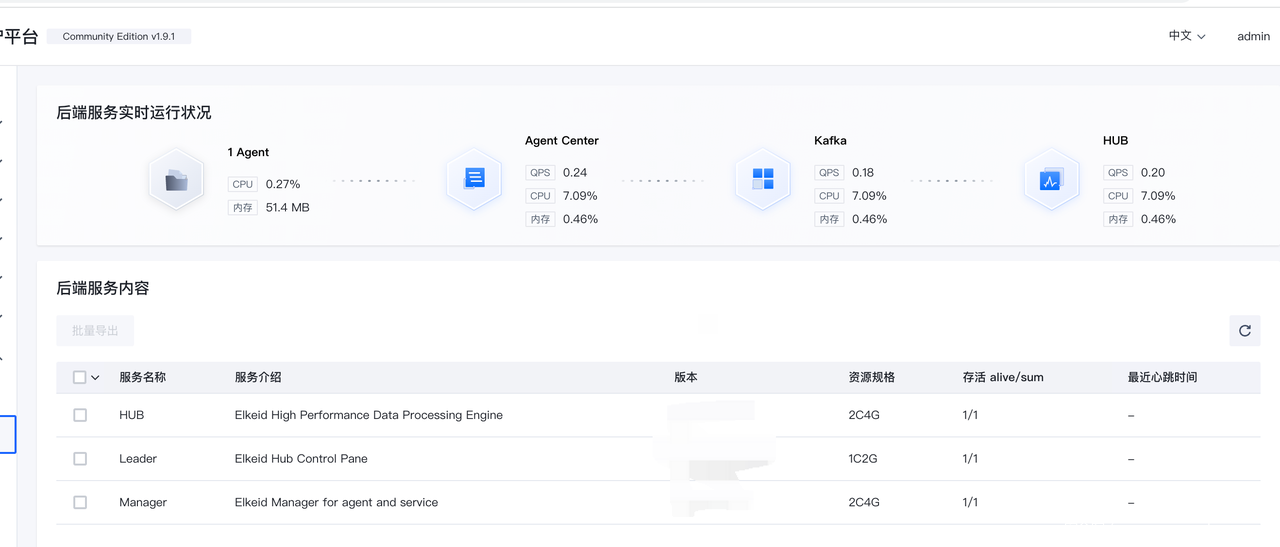Tick the select-all checkbox in table header
The height and width of the screenshot is (547, 1280).
(x=80, y=377)
